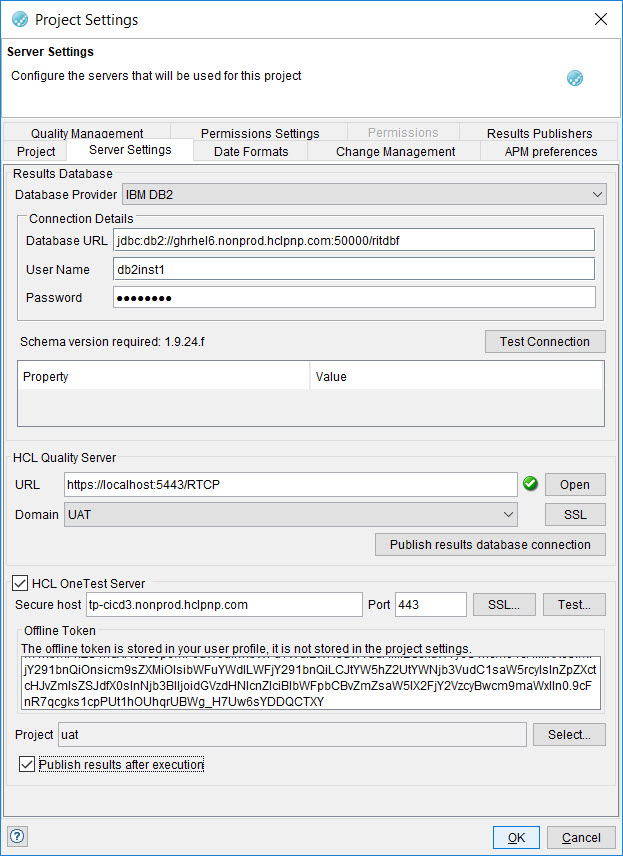Image resolution: width=623 pixels, height=856 pixels.
Task: Click the Project Settings title bar icon
Action: click(20, 20)
